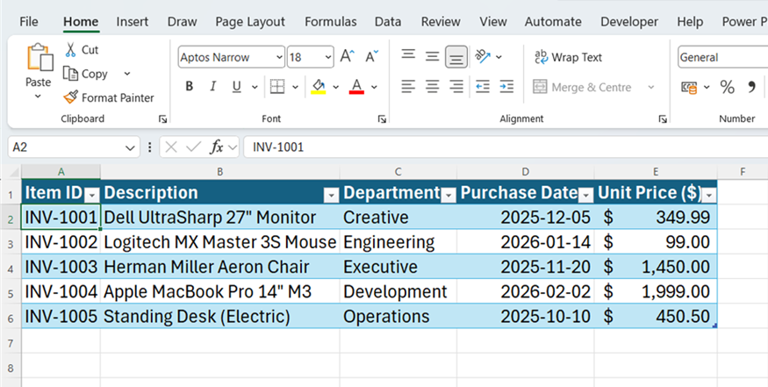Image resolution: width=768 pixels, height=387 pixels.
Task: Align text to middle vertically
Action: [432, 56]
